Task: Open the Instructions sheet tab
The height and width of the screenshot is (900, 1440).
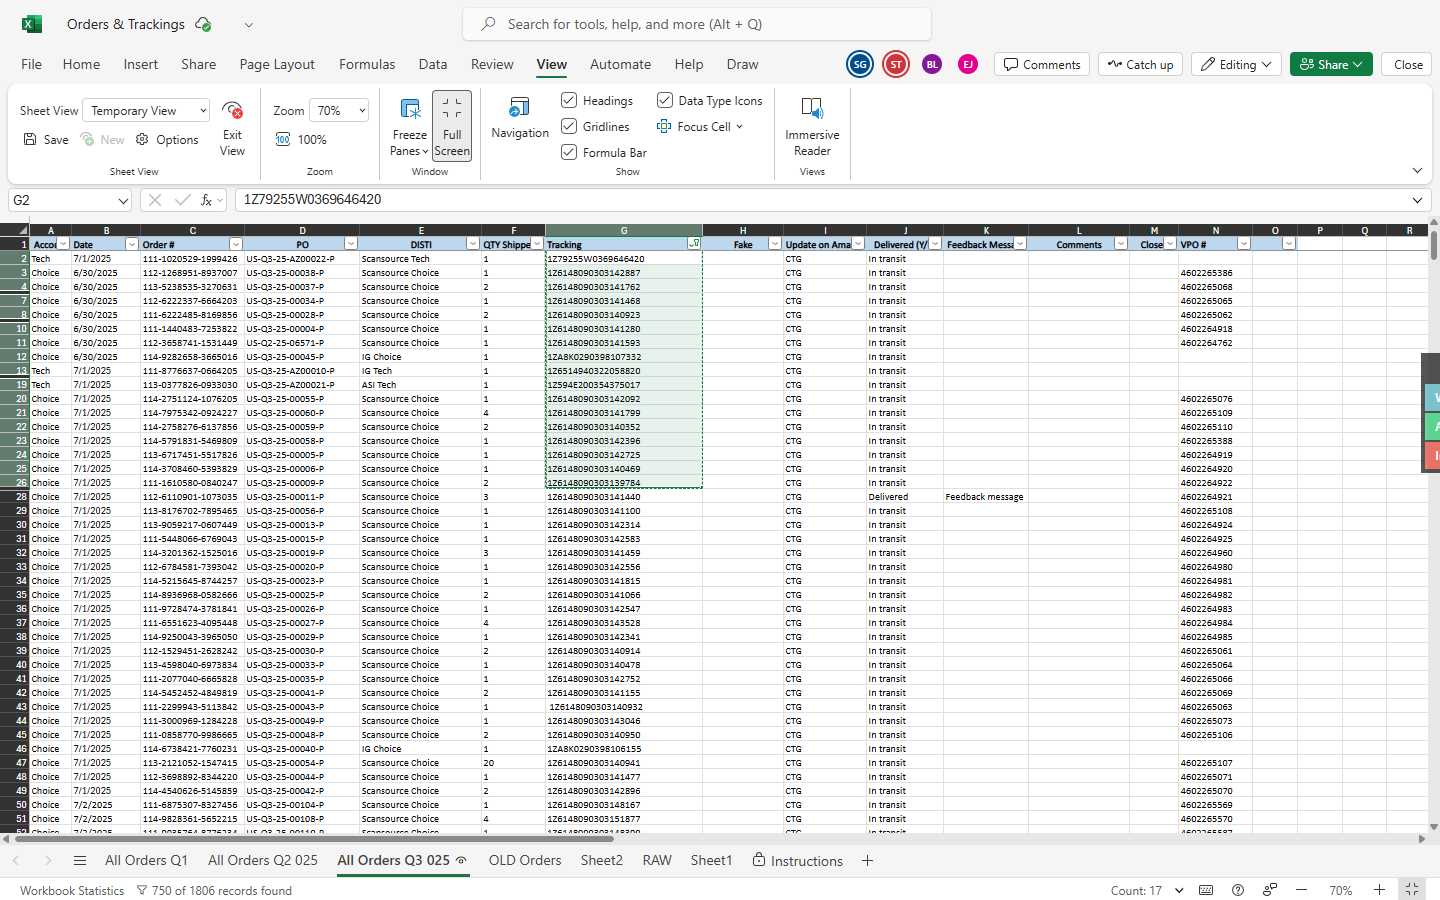Action: pos(797,861)
